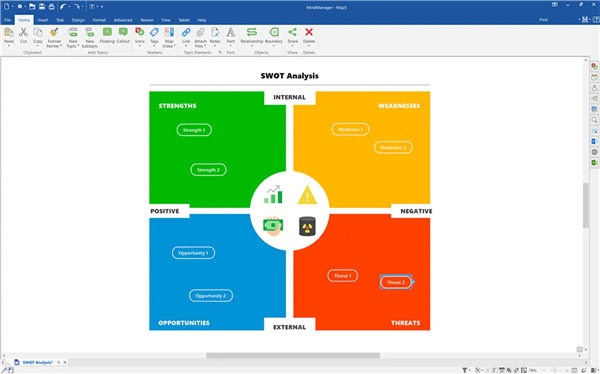Open the Outlook pane icon in sidebar
The height and width of the screenshot is (374, 600).
[x=594, y=141]
